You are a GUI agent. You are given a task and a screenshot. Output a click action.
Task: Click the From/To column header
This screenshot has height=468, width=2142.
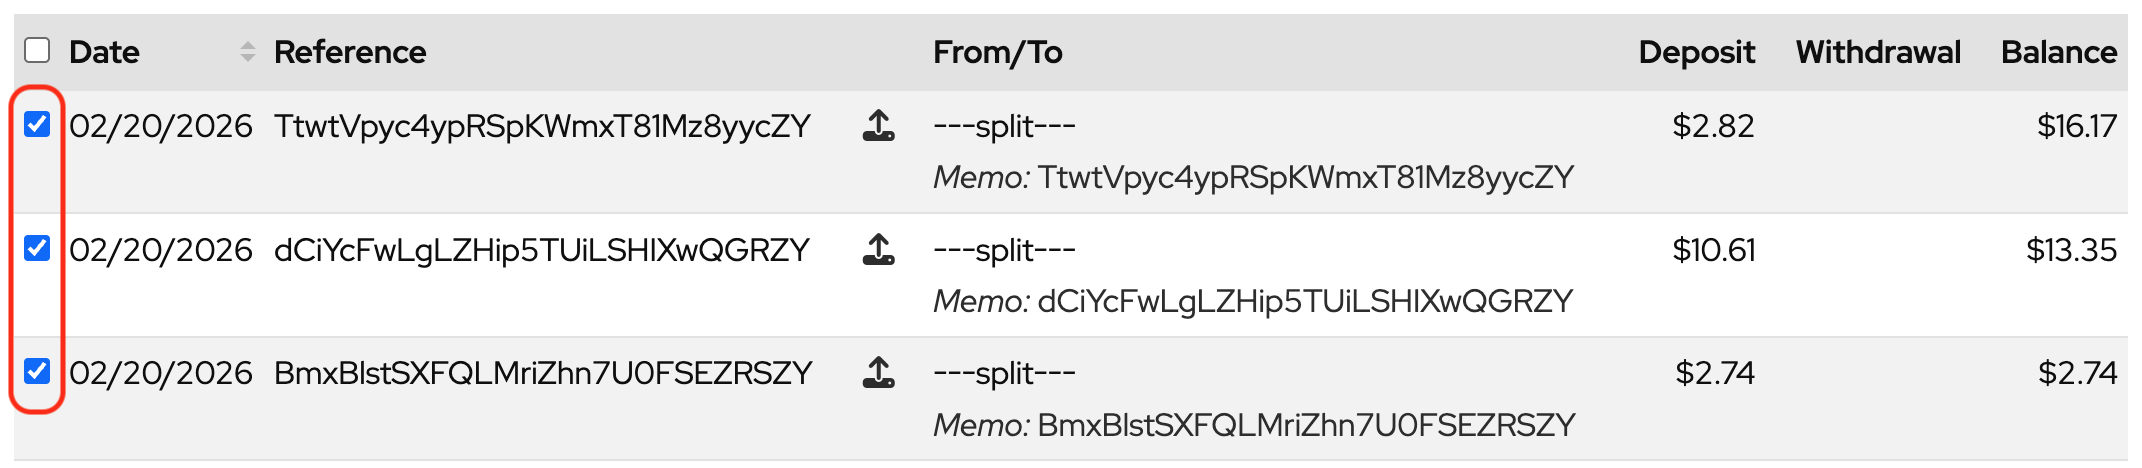[997, 52]
